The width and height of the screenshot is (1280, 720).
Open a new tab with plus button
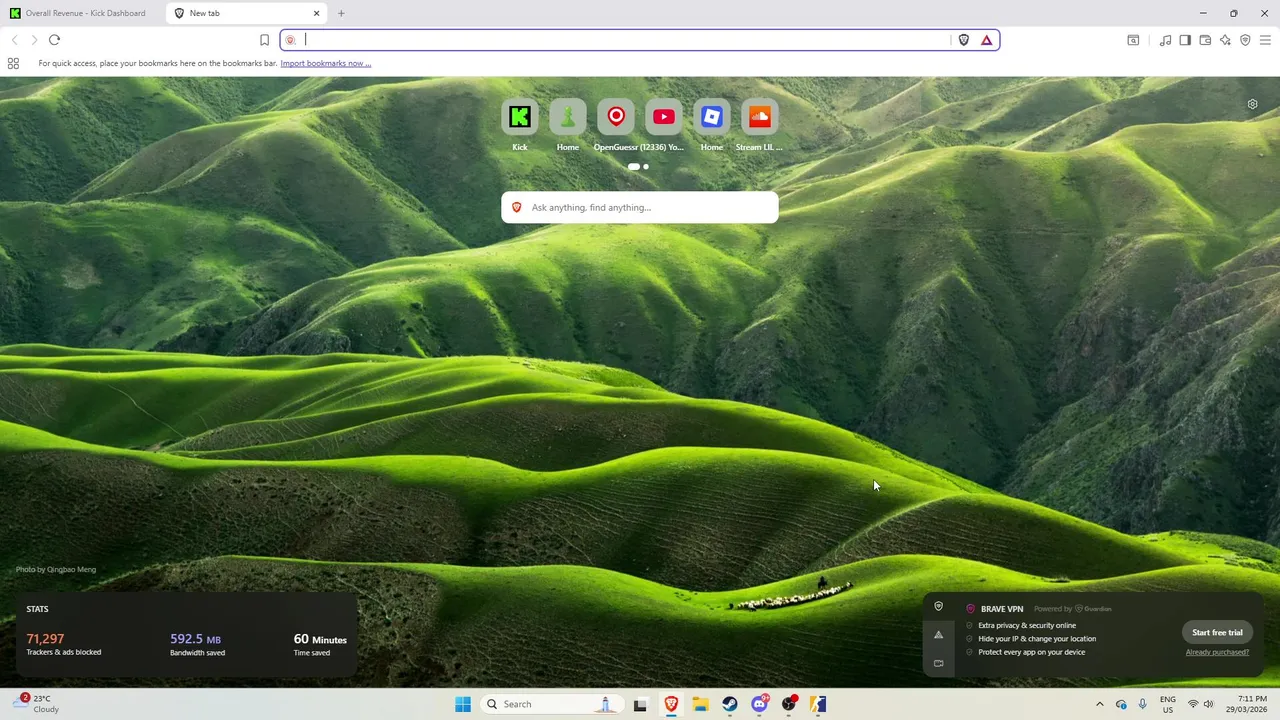[x=341, y=13]
